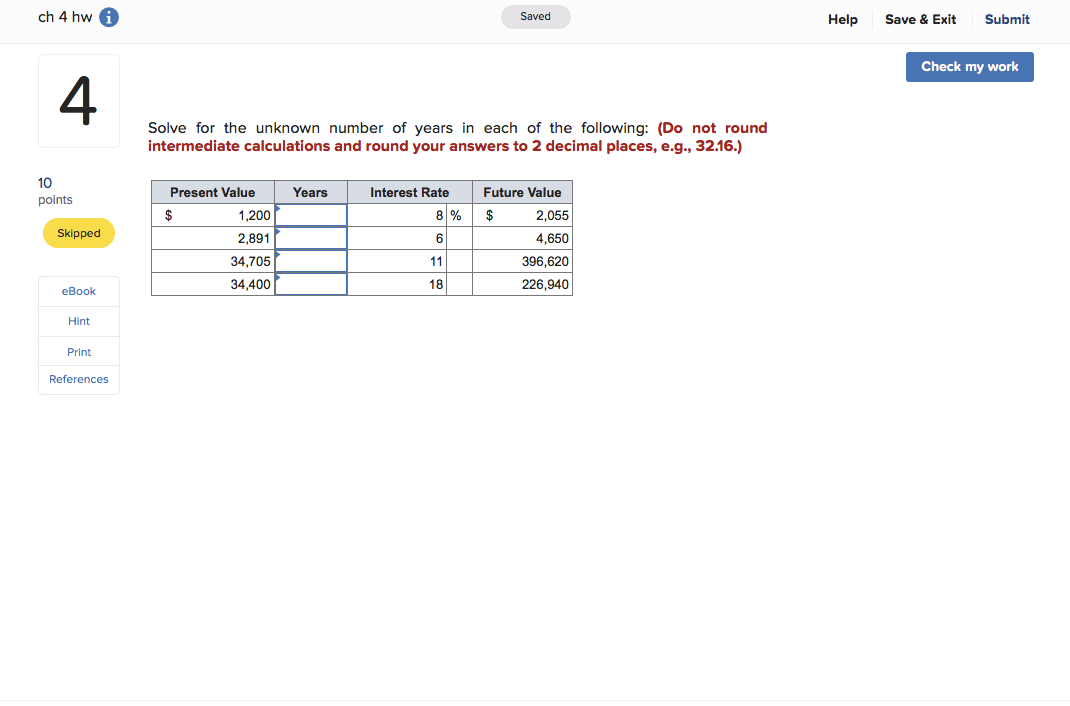Click the 226,940 future value cell

point(522,284)
